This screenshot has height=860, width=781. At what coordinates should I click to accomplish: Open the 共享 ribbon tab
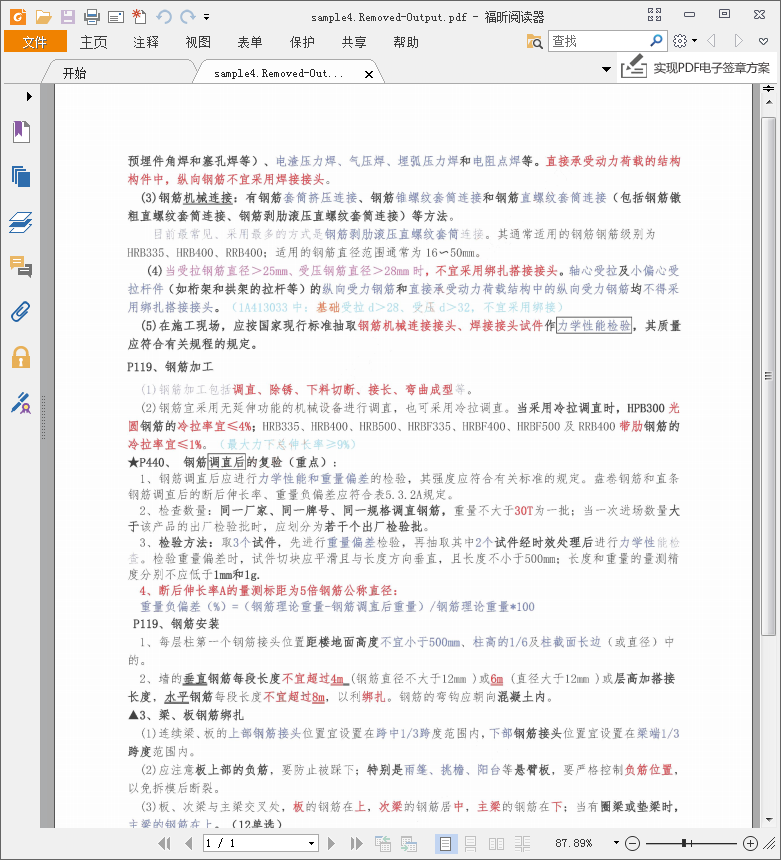[x=354, y=42]
